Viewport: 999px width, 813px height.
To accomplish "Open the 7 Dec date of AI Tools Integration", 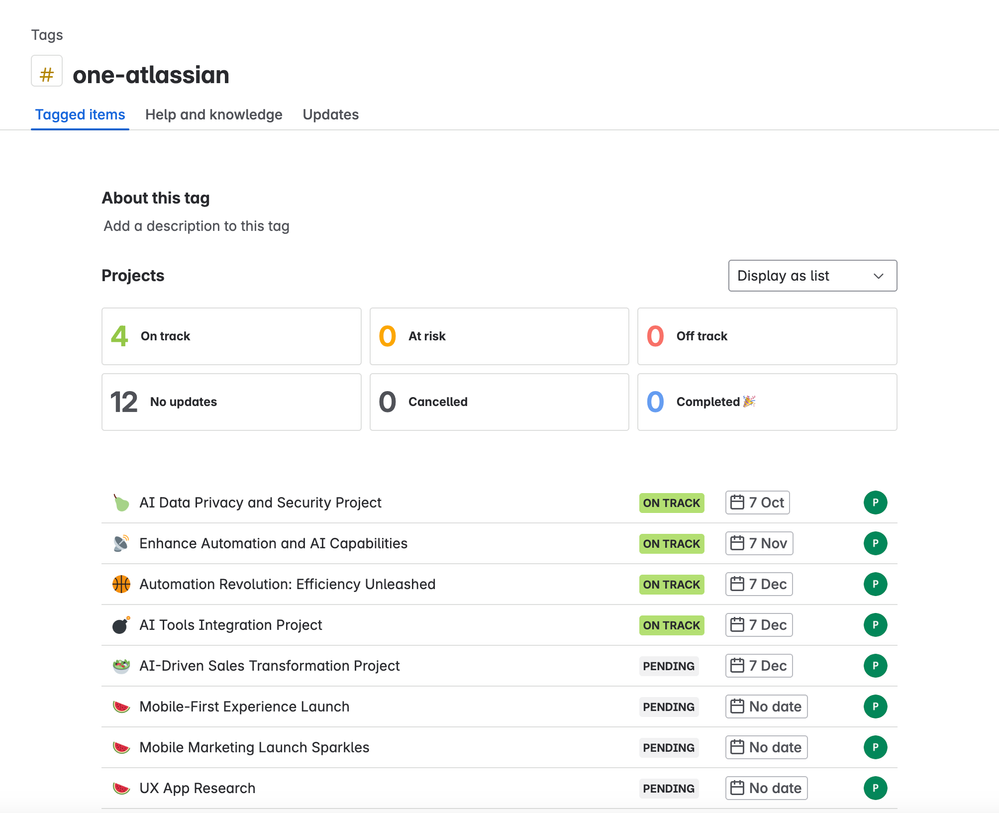I will coord(759,625).
